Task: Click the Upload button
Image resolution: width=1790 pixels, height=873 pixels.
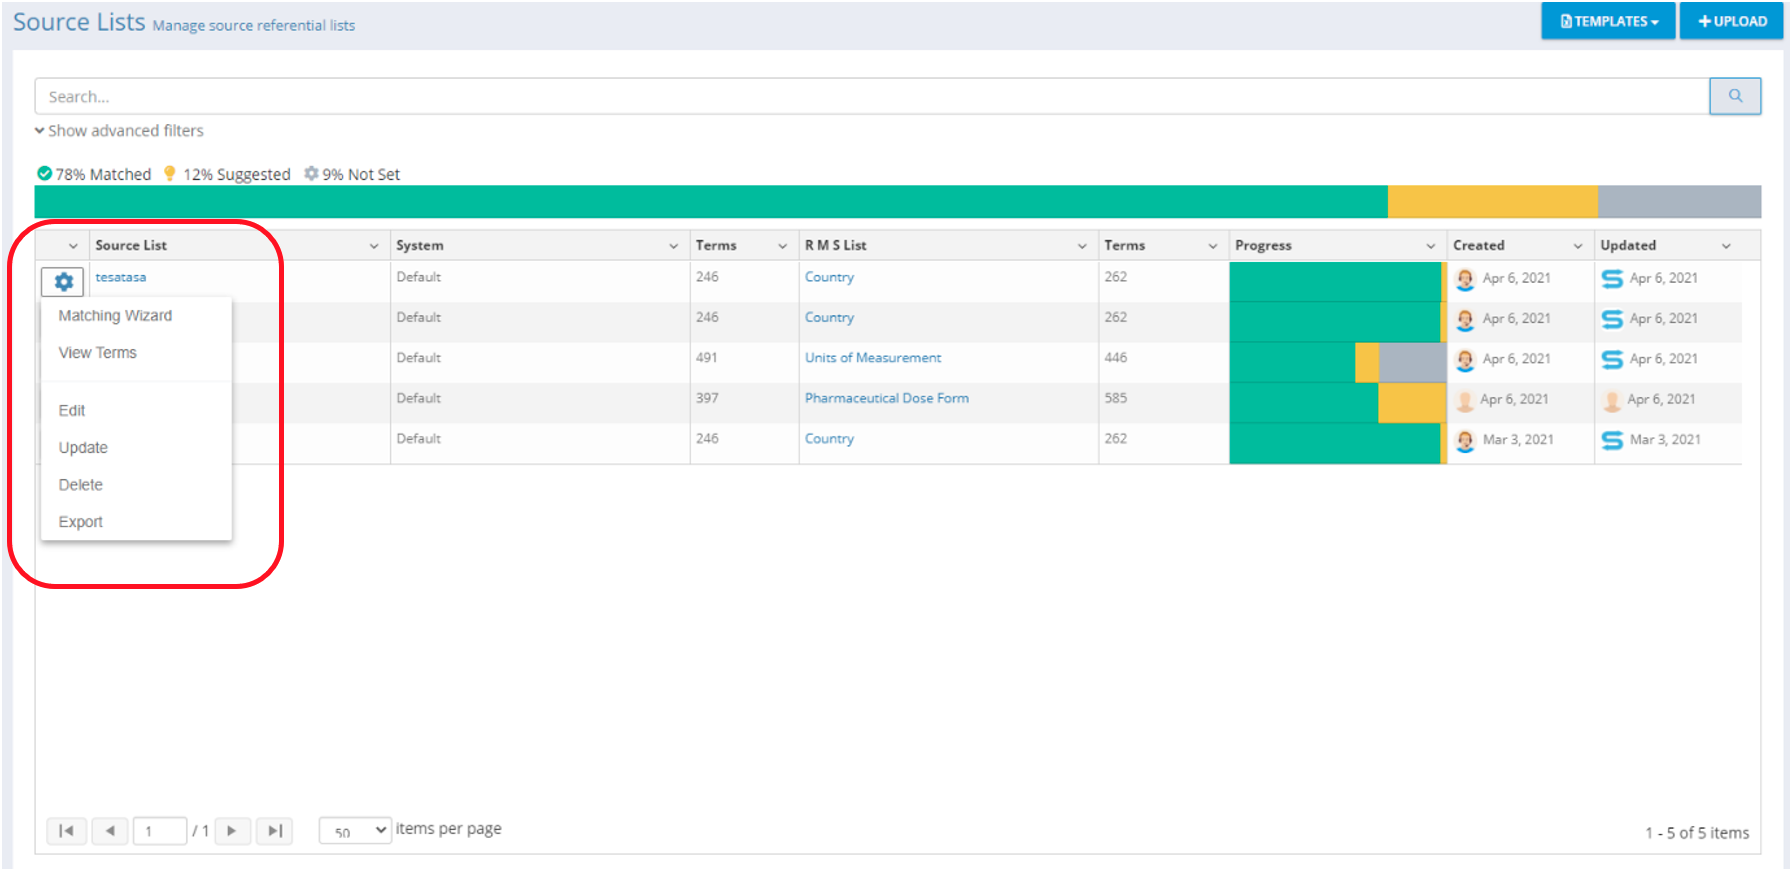Action: (1732, 21)
